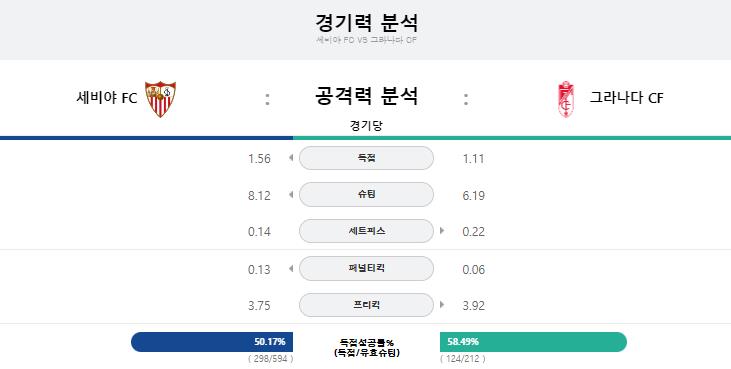Image resolution: width=731 pixels, height=369 pixels.
Task: Click the left arrow beside 페널티킥 pill
Action: (291, 268)
